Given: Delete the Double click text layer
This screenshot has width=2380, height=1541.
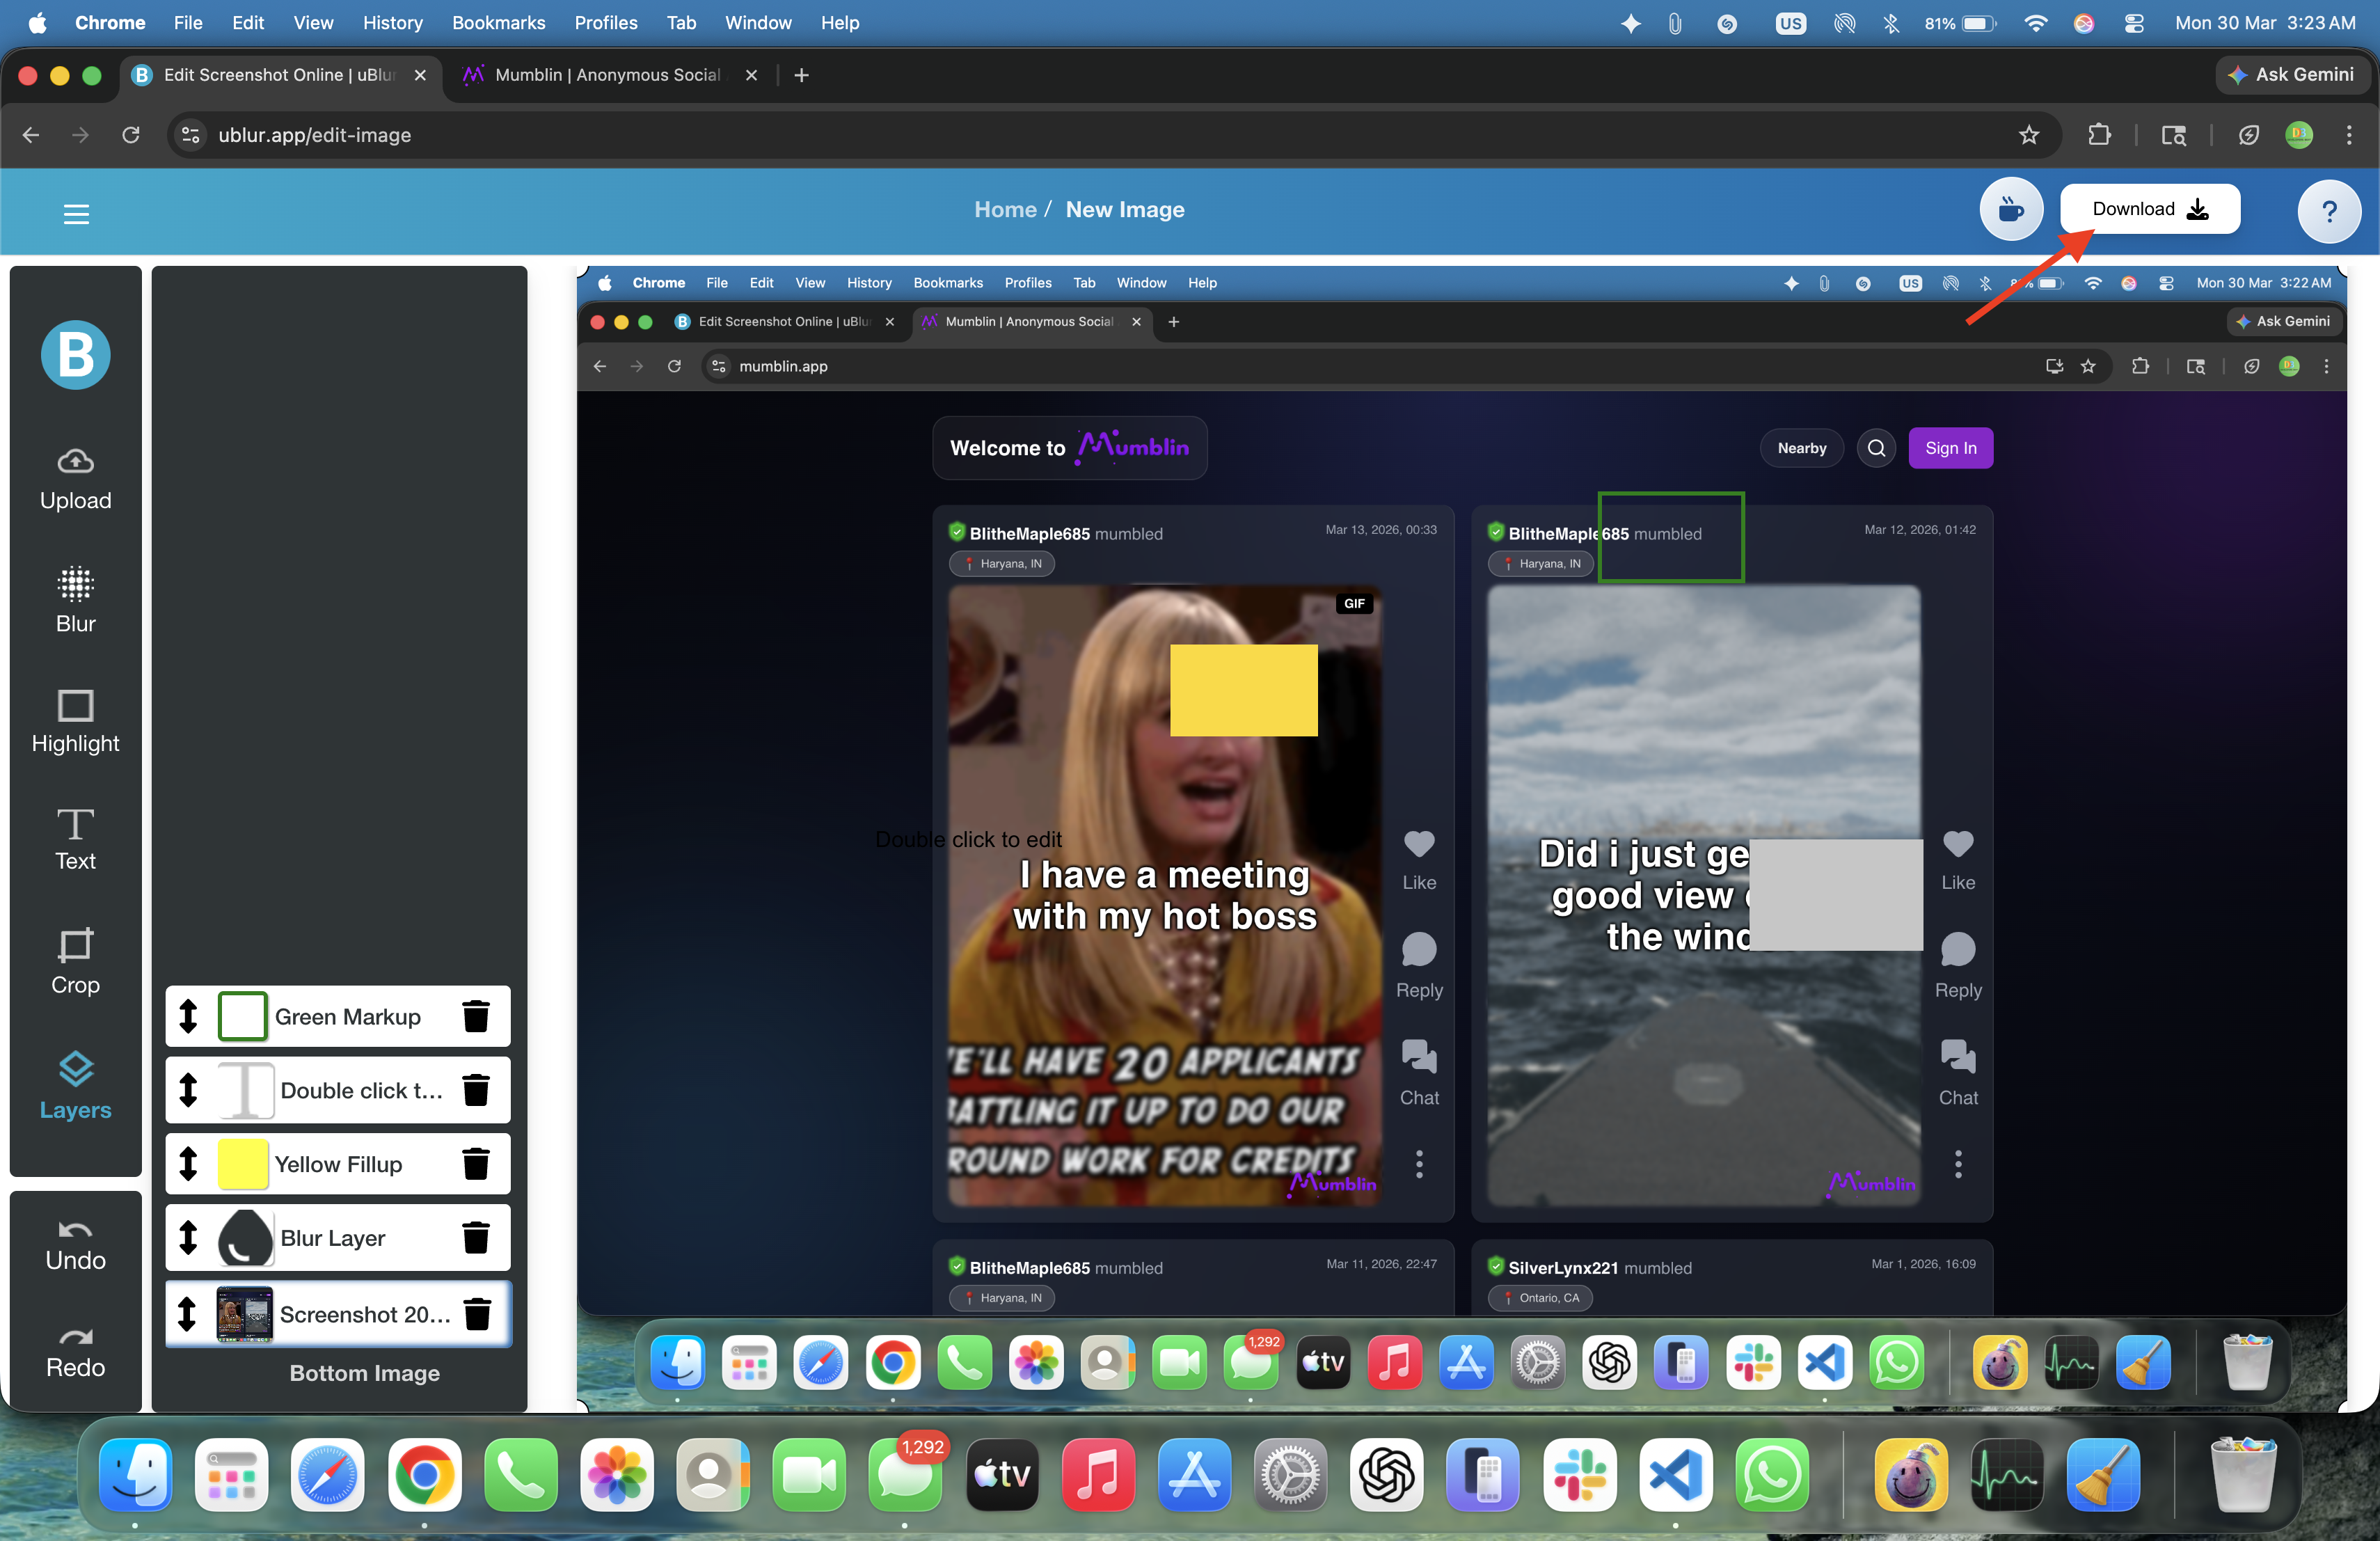Looking at the screenshot, I should tap(476, 1090).
